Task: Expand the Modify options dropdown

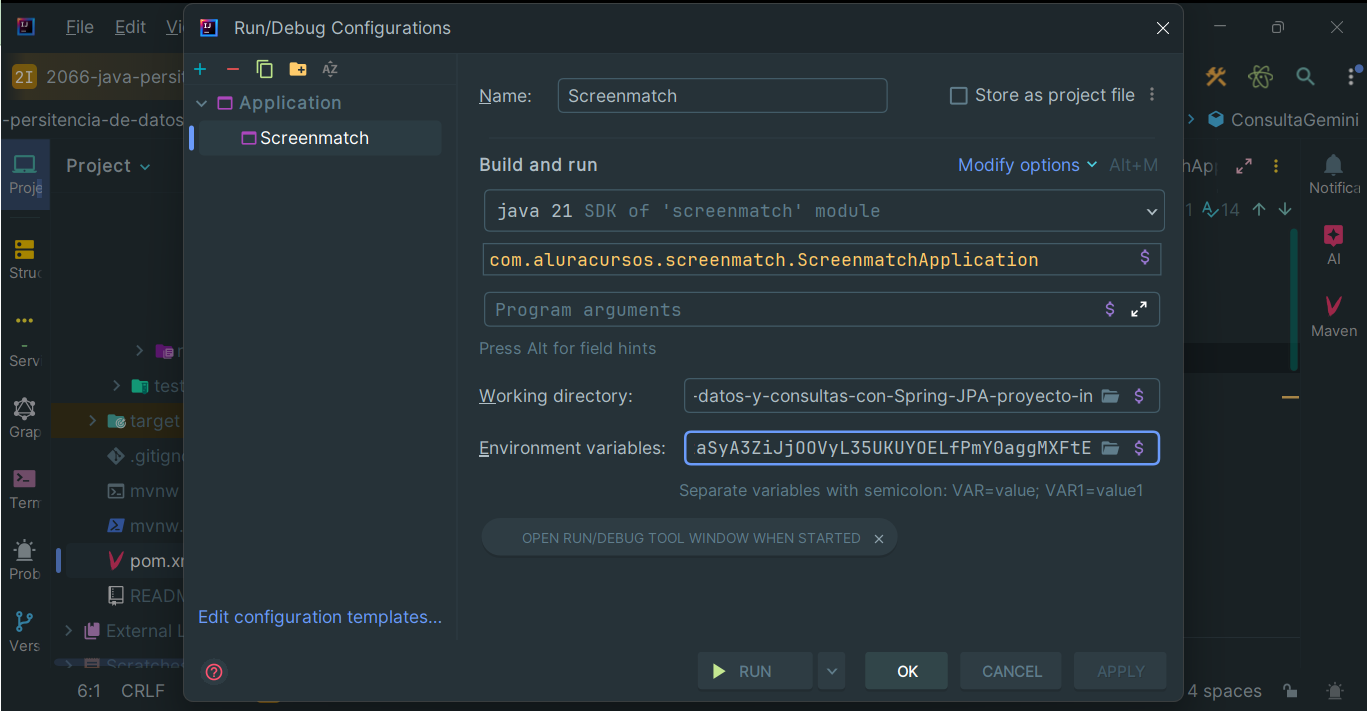Action: (x=1027, y=165)
